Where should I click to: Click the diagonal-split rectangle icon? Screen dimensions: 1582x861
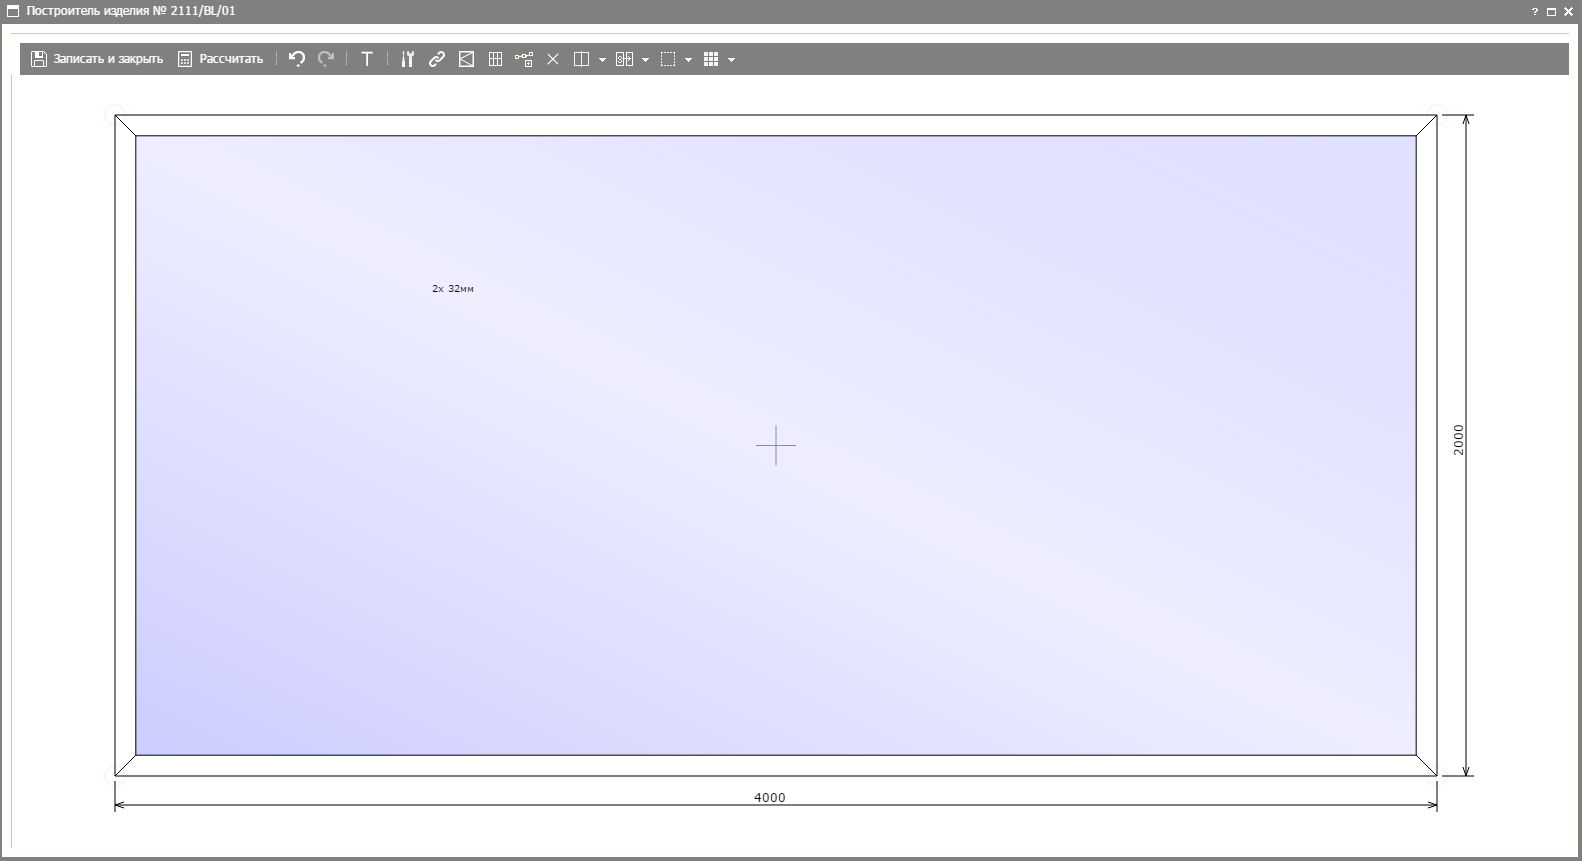(x=466, y=59)
